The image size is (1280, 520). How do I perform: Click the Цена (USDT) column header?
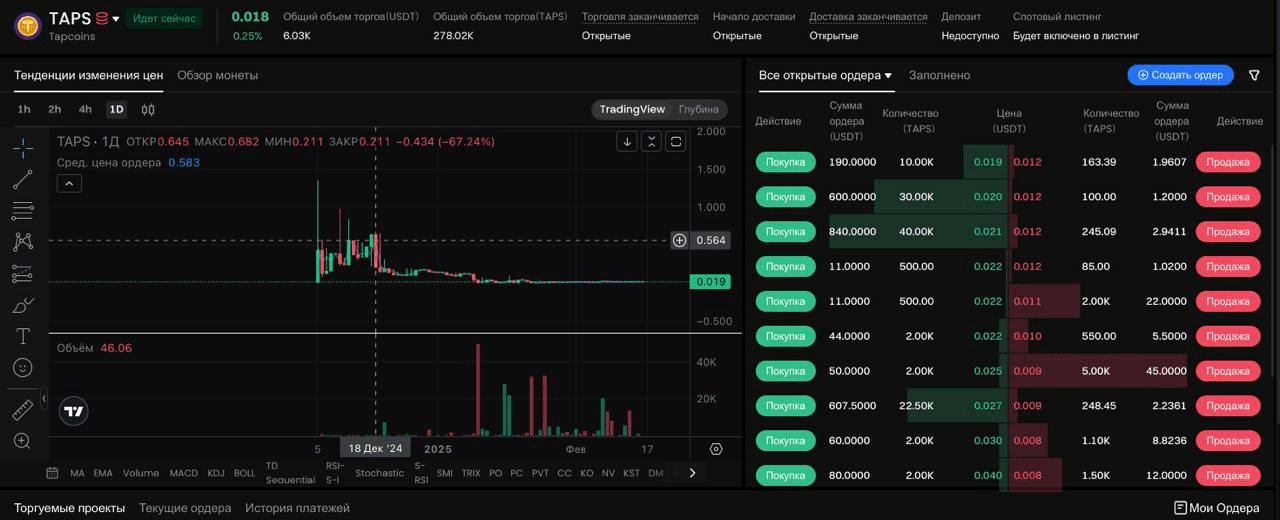1009,121
